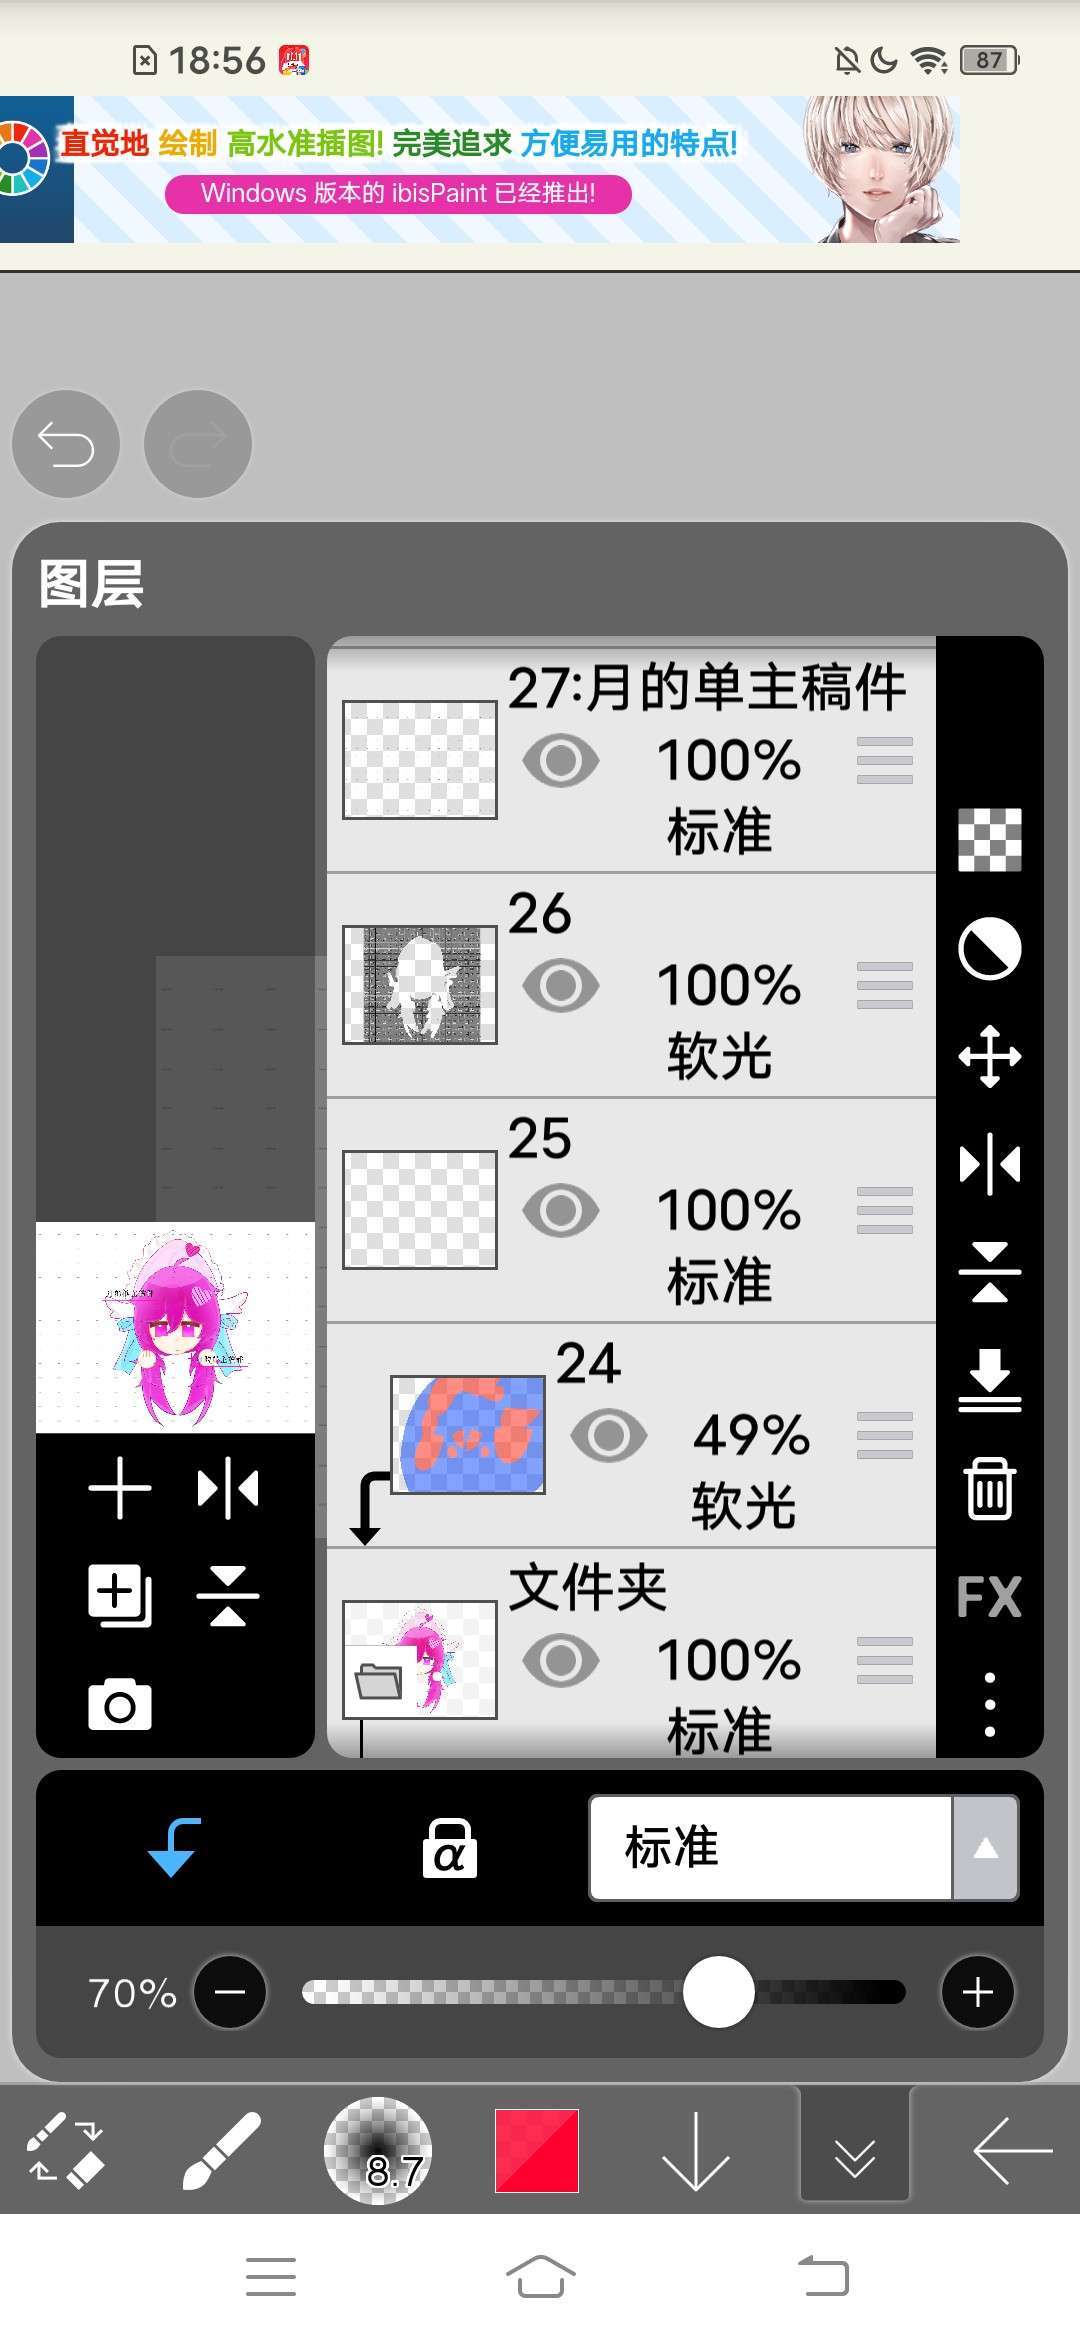The width and height of the screenshot is (1080, 2340).
Task: Tap the merge layer down icon
Action: (x=989, y=1380)
